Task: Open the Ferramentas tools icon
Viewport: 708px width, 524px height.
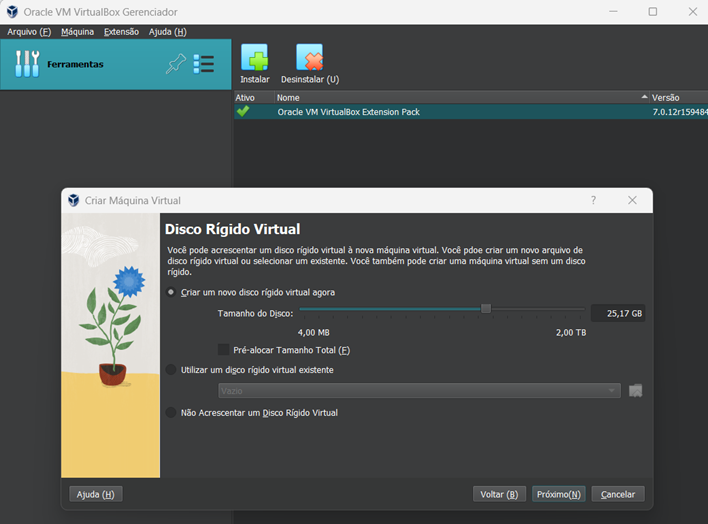Action: click(x=27, y=64)
